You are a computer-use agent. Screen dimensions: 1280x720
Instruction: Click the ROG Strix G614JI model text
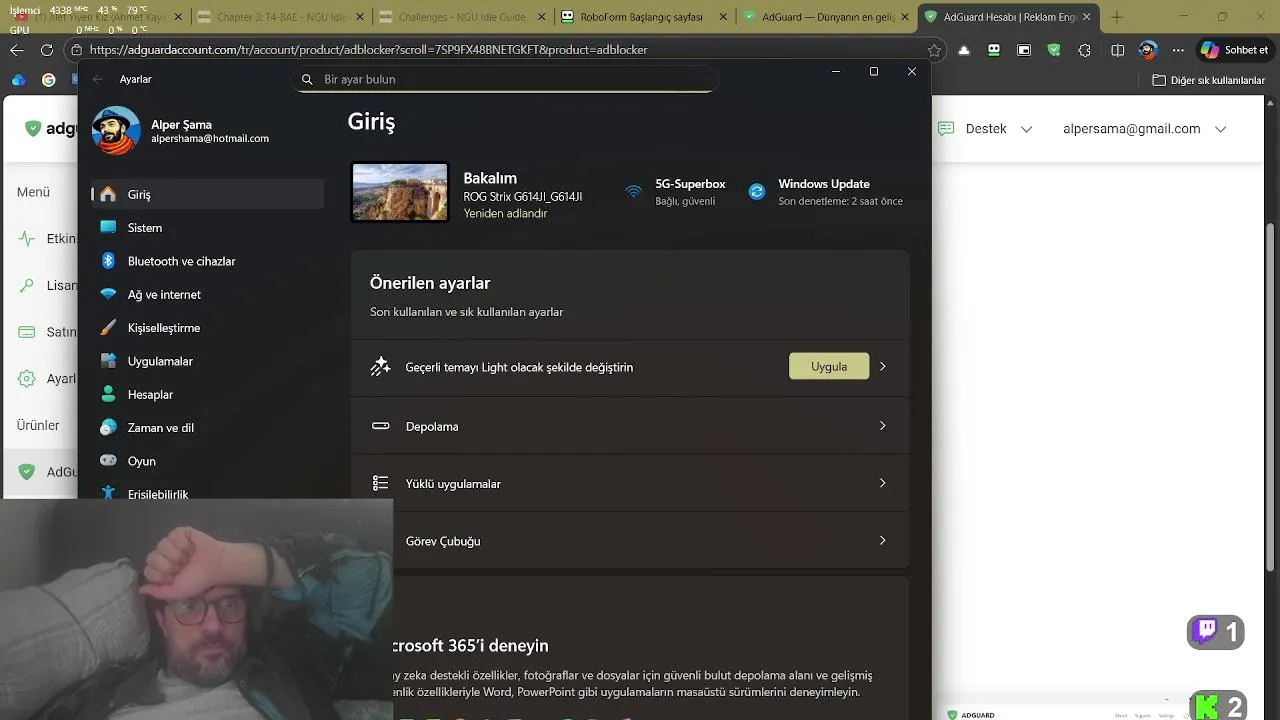523,197
